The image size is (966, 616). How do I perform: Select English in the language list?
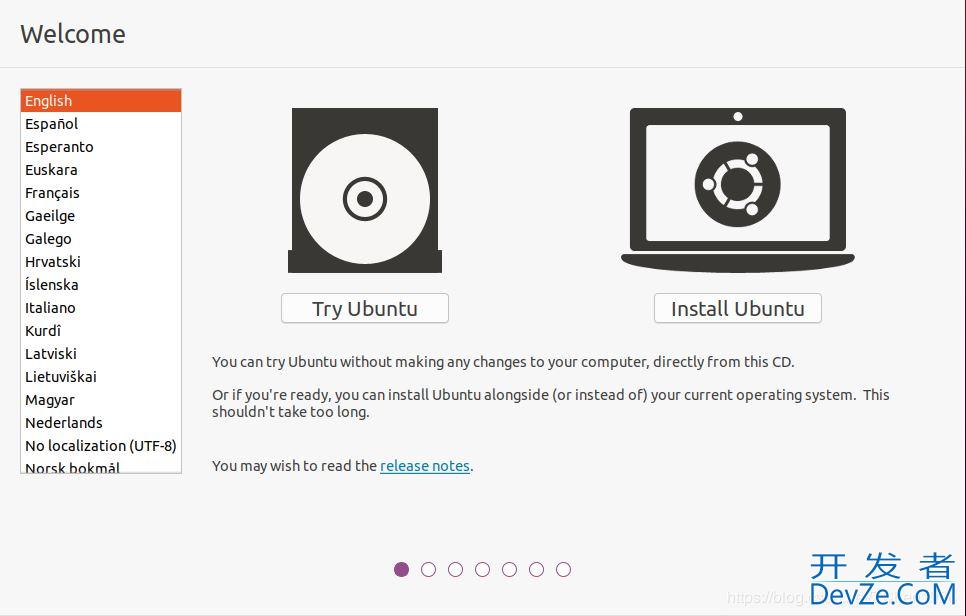[101, 100]
